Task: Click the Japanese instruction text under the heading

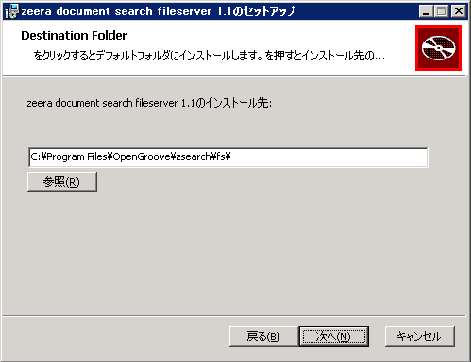Action: click(x=209, y=55)
